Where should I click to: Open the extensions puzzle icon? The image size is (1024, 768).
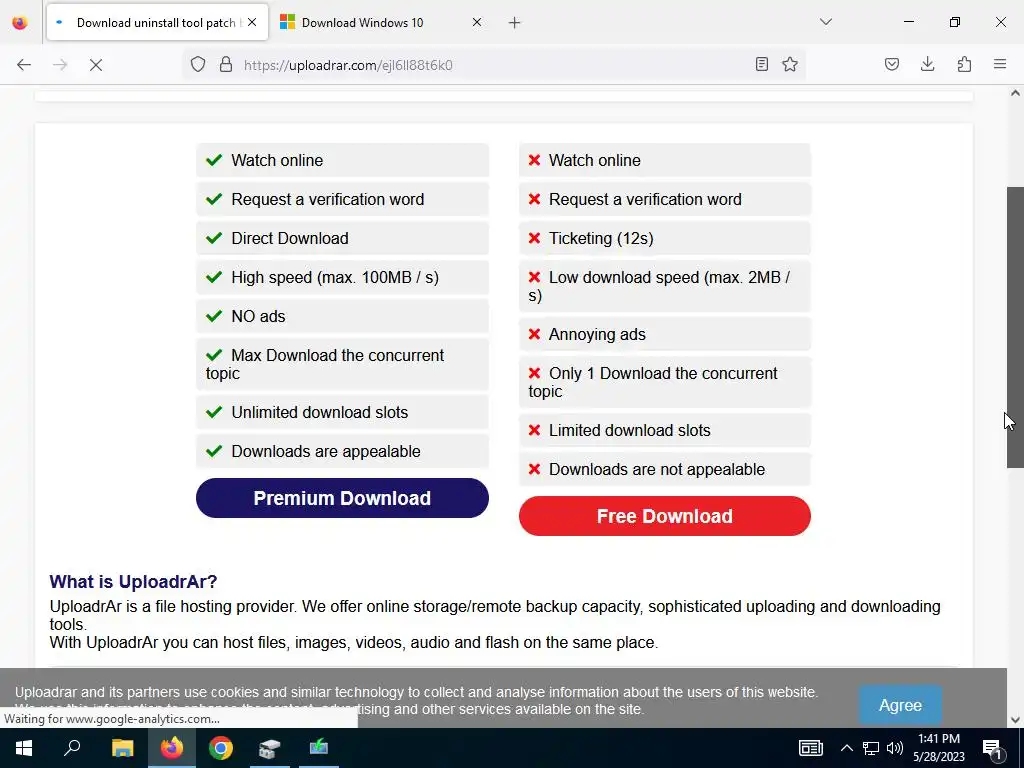(964, 64)
